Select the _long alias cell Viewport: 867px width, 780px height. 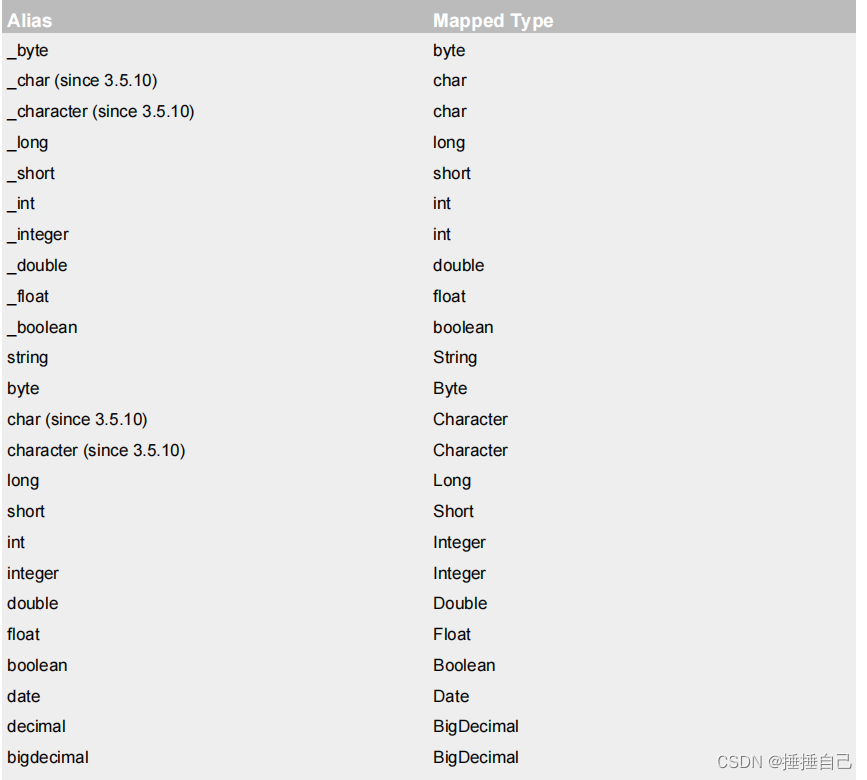[x=28, y=142]
